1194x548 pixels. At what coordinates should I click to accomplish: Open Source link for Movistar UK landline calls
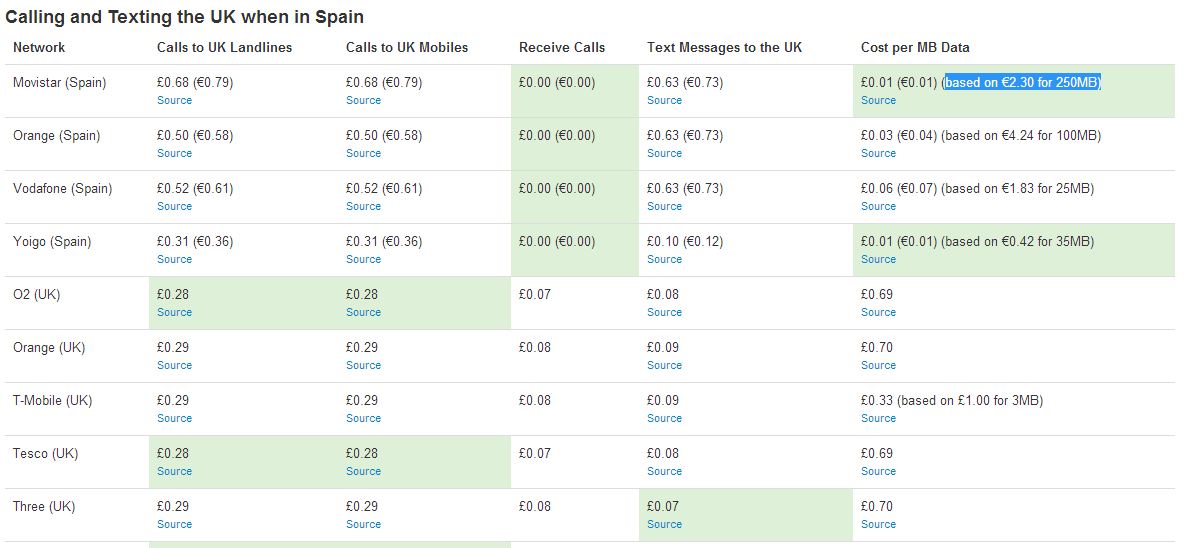point(174,100)
